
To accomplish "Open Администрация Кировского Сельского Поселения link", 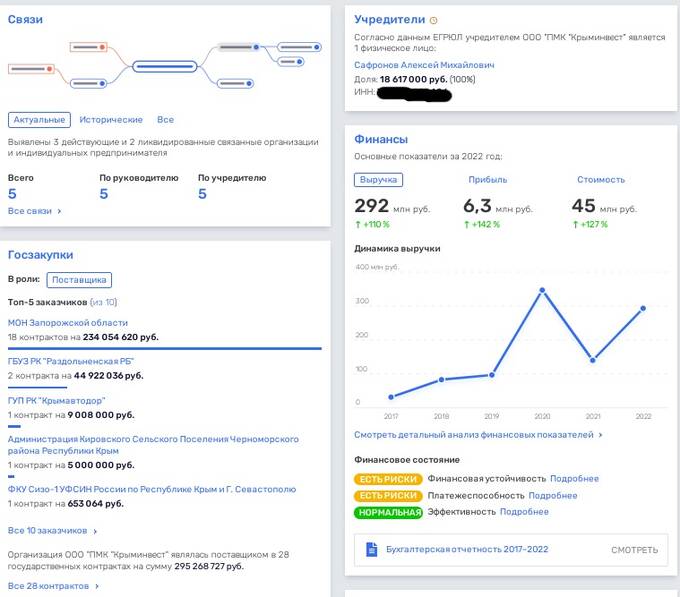I will coord(153,445).
